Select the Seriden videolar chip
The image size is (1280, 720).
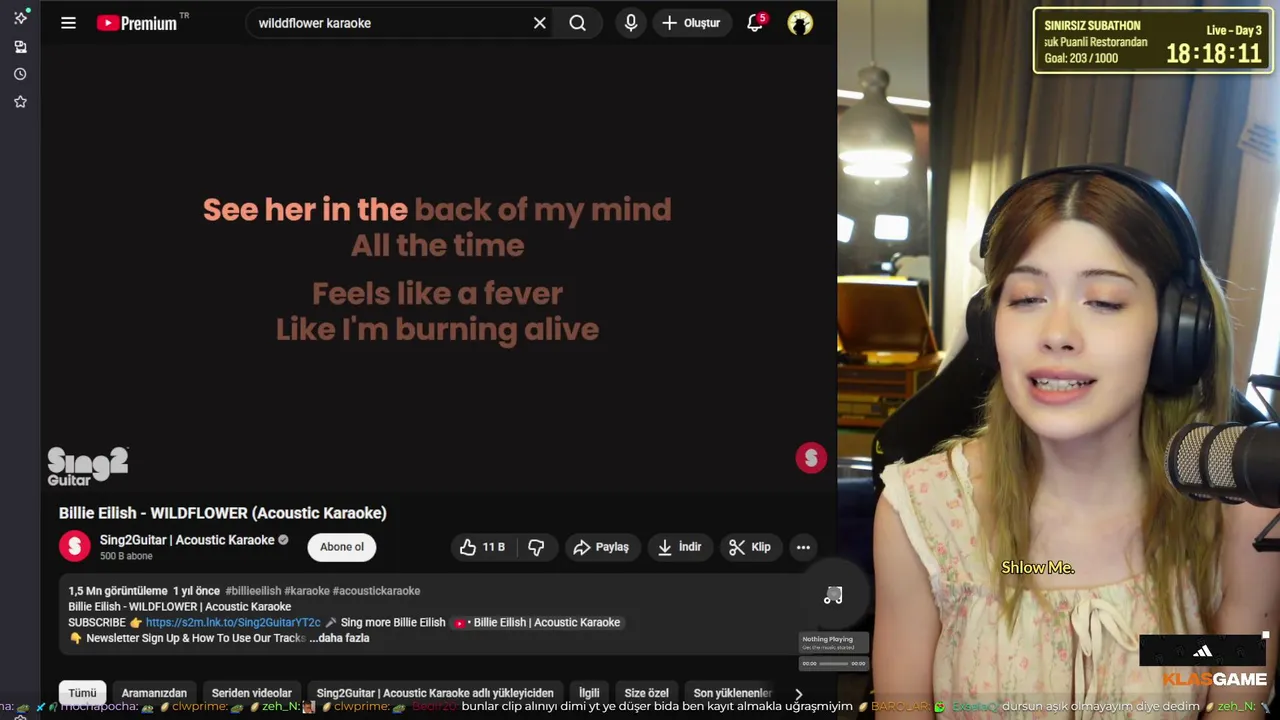252,693
